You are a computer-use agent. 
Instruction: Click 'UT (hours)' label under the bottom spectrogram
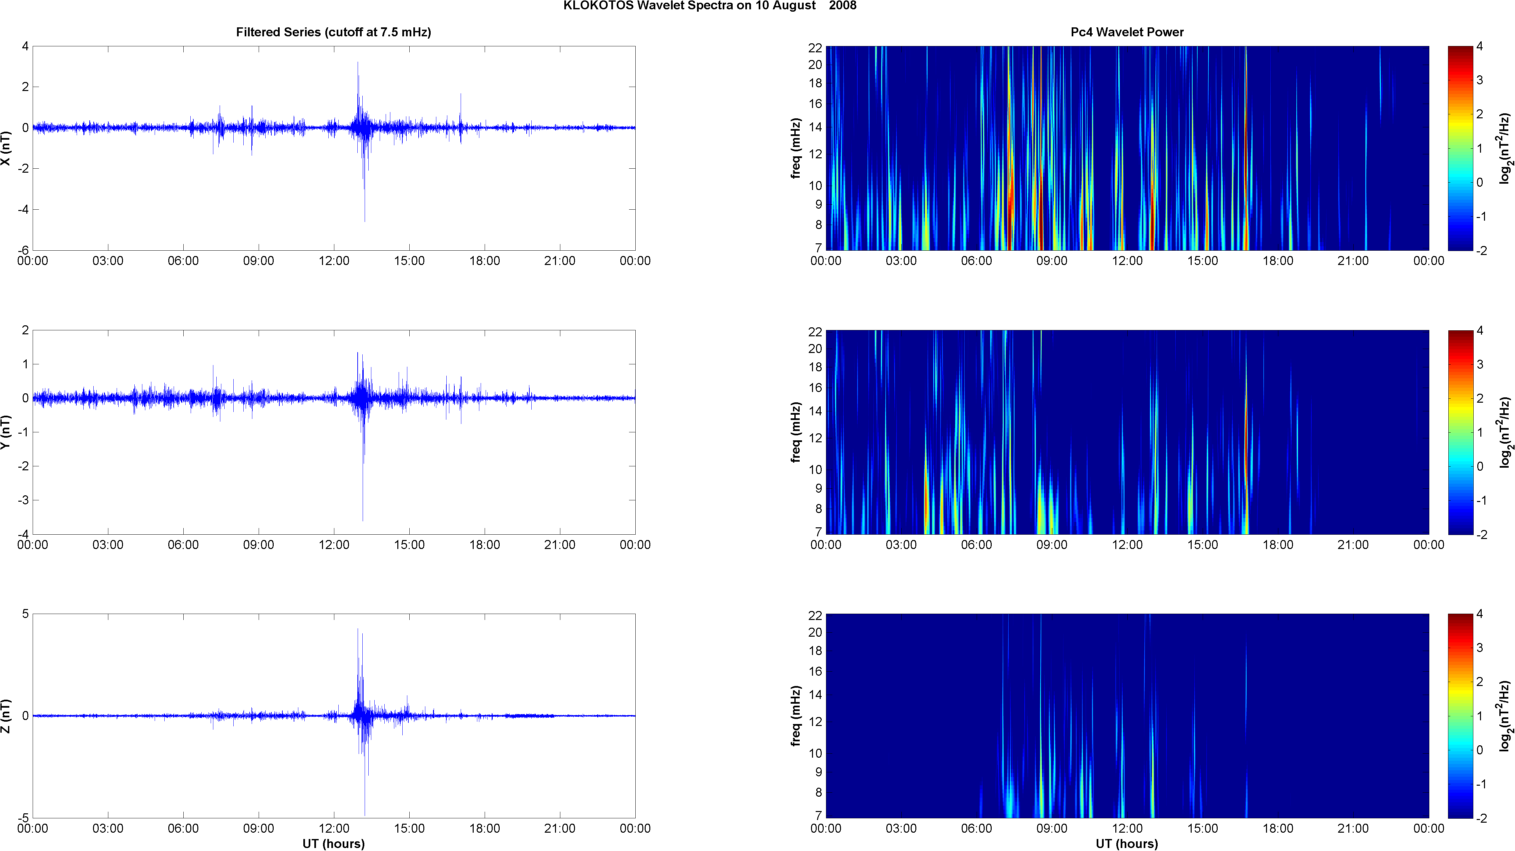(x=1127, y=844)
